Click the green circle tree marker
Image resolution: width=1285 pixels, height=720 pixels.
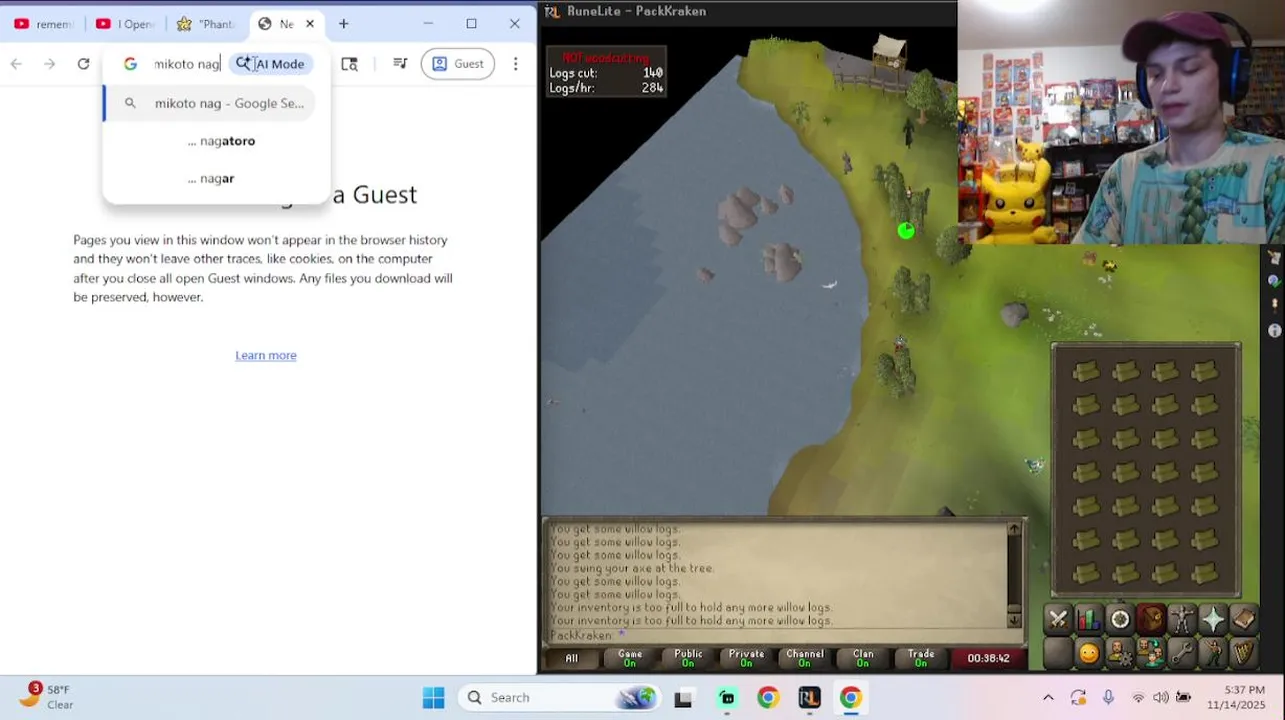[906, 231]
